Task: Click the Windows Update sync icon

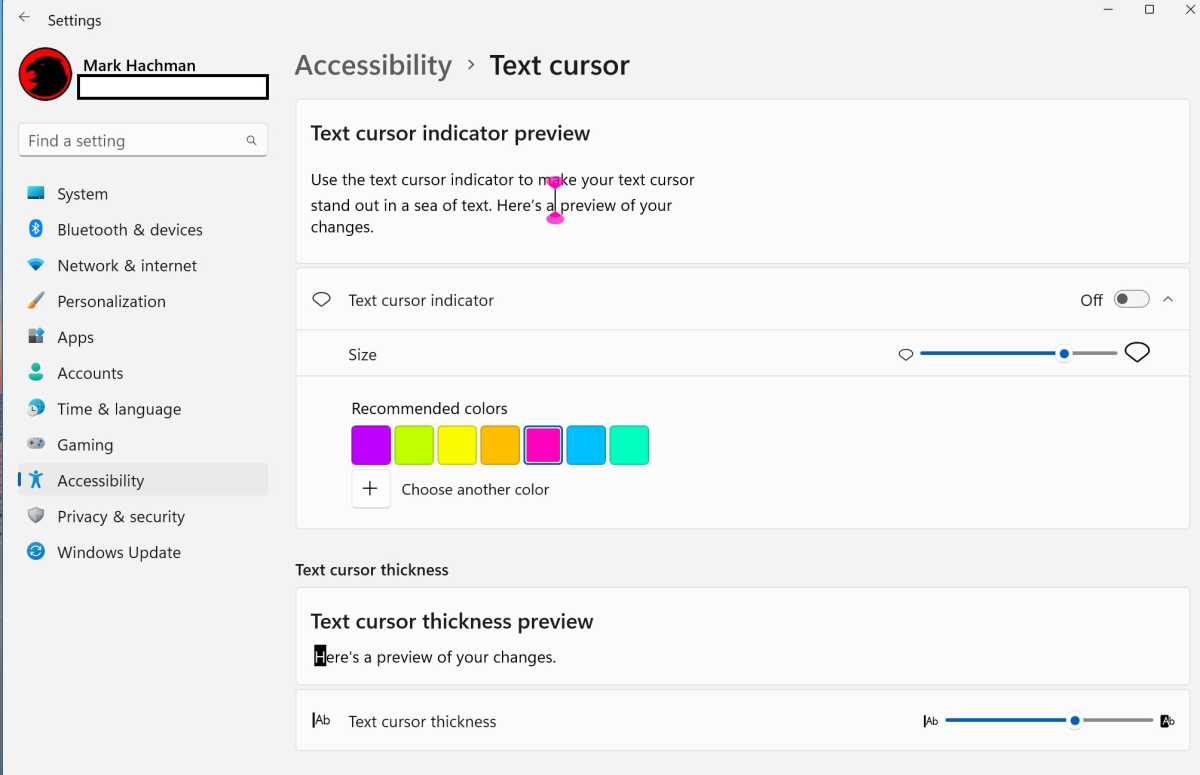Action: tap(36, 552)
